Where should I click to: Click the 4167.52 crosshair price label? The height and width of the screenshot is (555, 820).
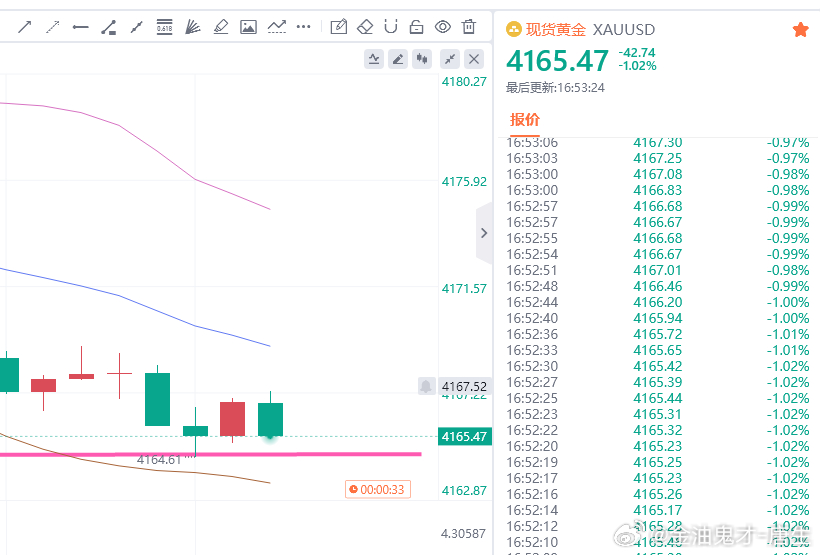tap(464, 387)
